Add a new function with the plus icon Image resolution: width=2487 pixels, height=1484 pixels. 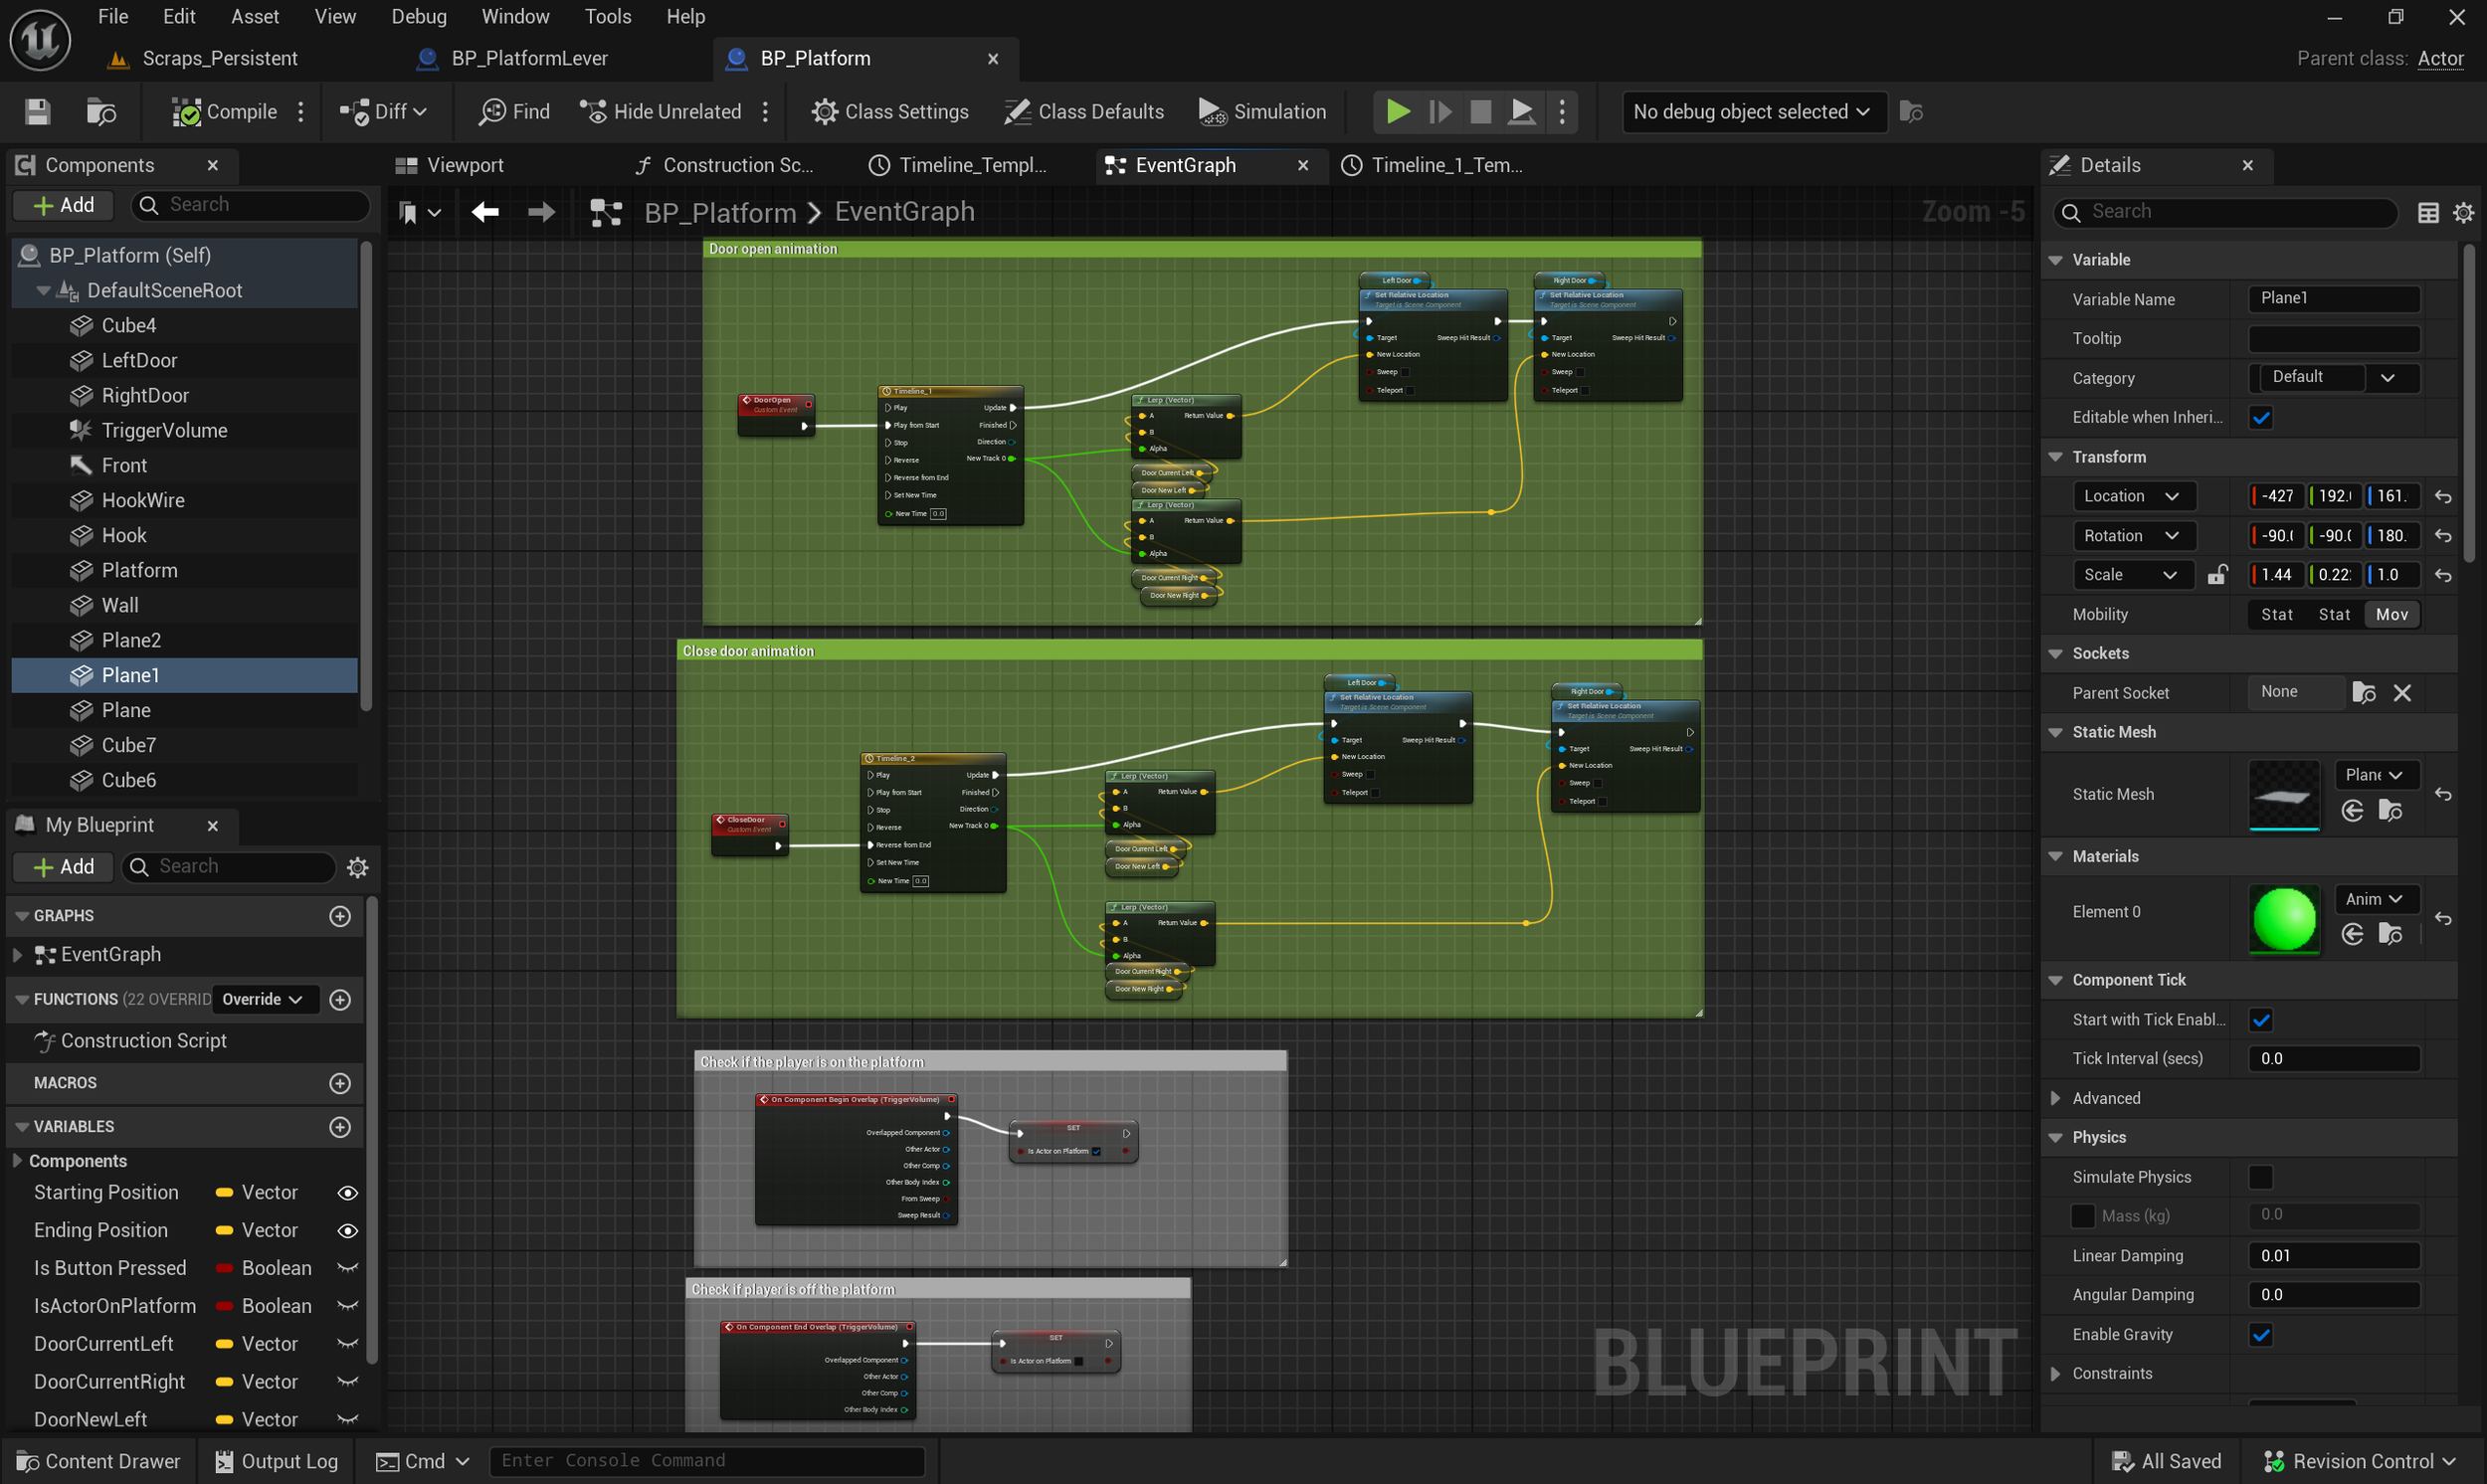click(340, 1000)
